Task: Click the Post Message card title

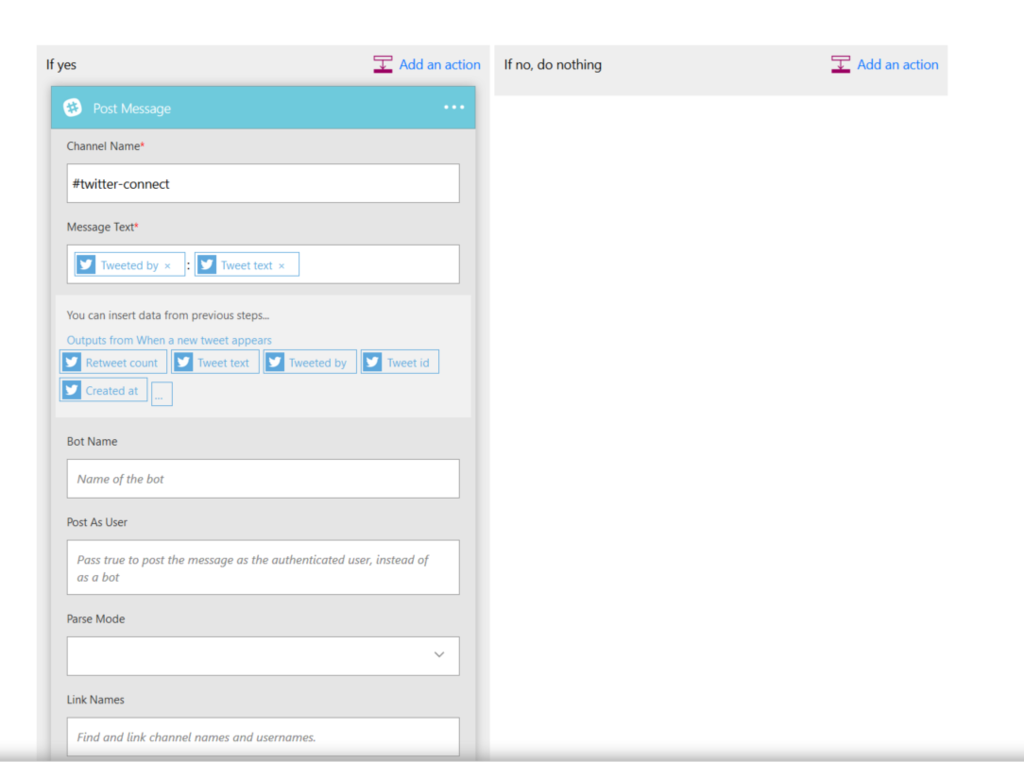Action: [131, 108]
